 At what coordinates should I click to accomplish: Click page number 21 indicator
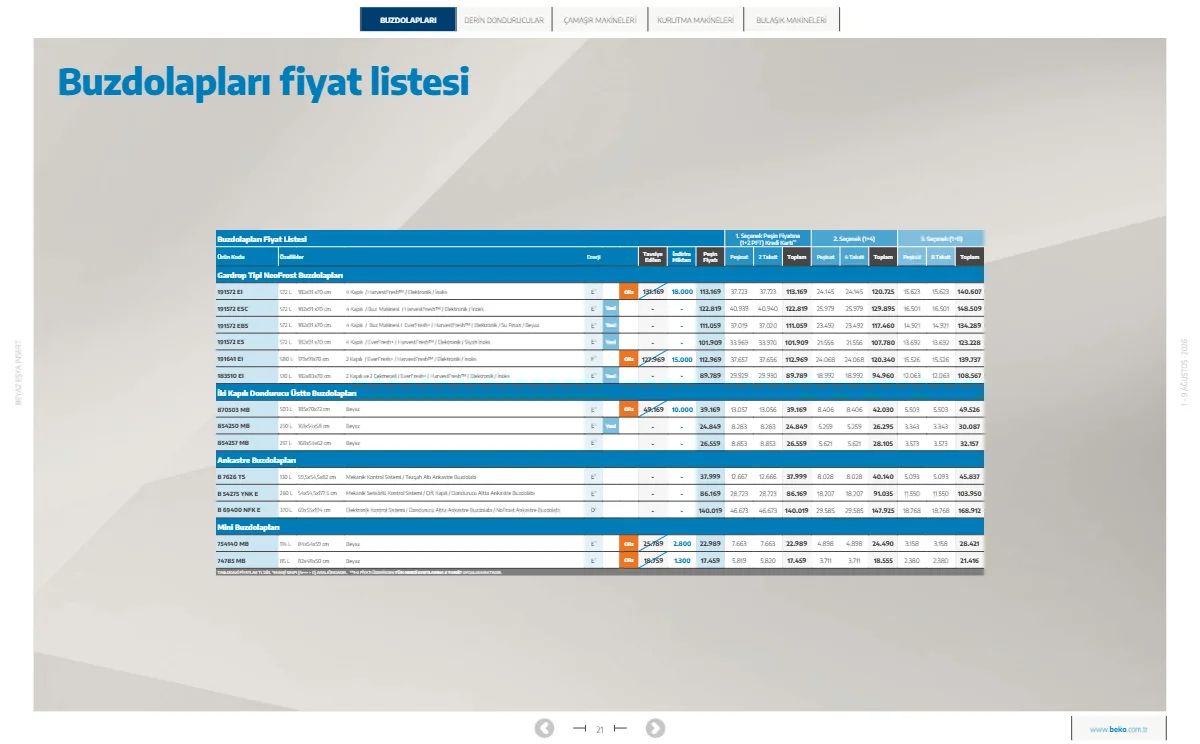[599, 729]
